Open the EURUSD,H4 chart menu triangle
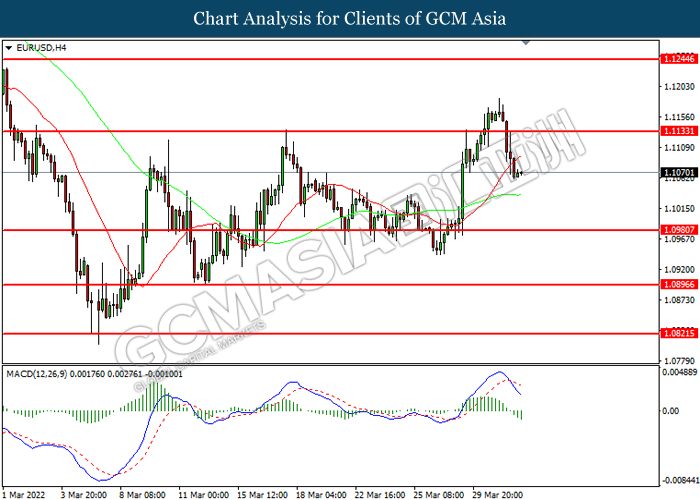 8,48
